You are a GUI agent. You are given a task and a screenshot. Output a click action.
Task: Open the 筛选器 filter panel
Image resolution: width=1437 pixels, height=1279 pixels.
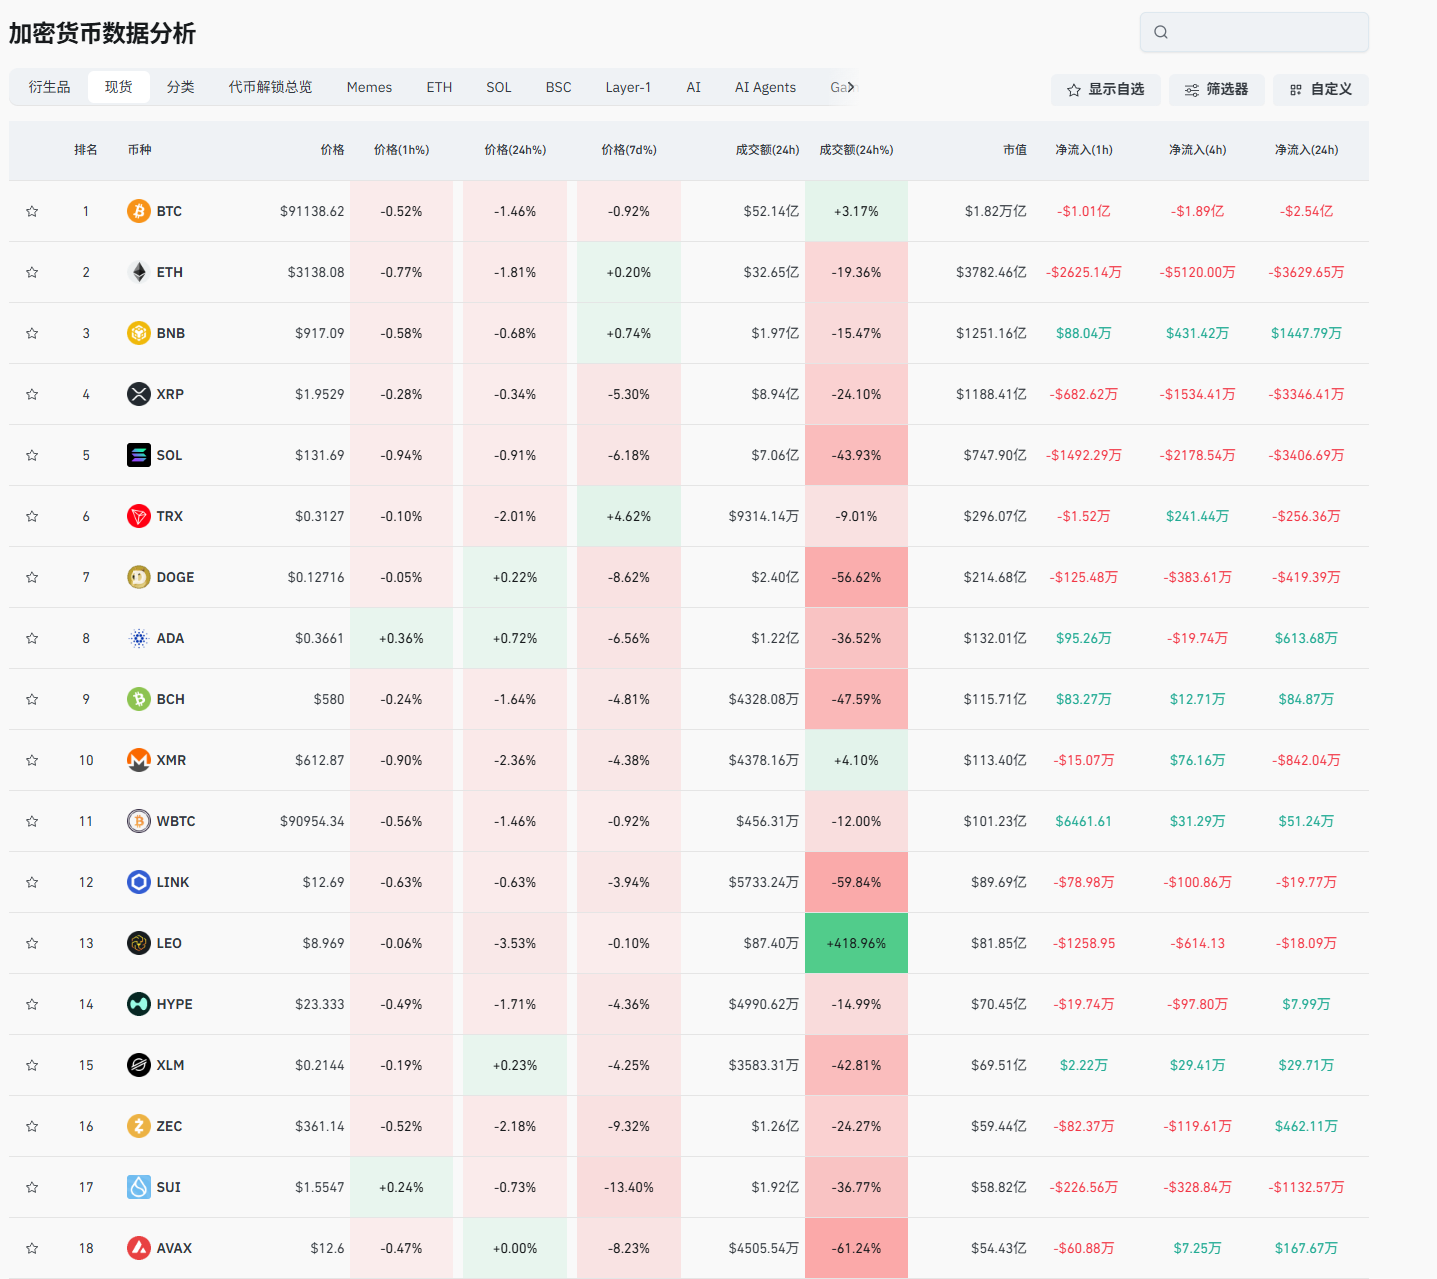click(1216, 90)
